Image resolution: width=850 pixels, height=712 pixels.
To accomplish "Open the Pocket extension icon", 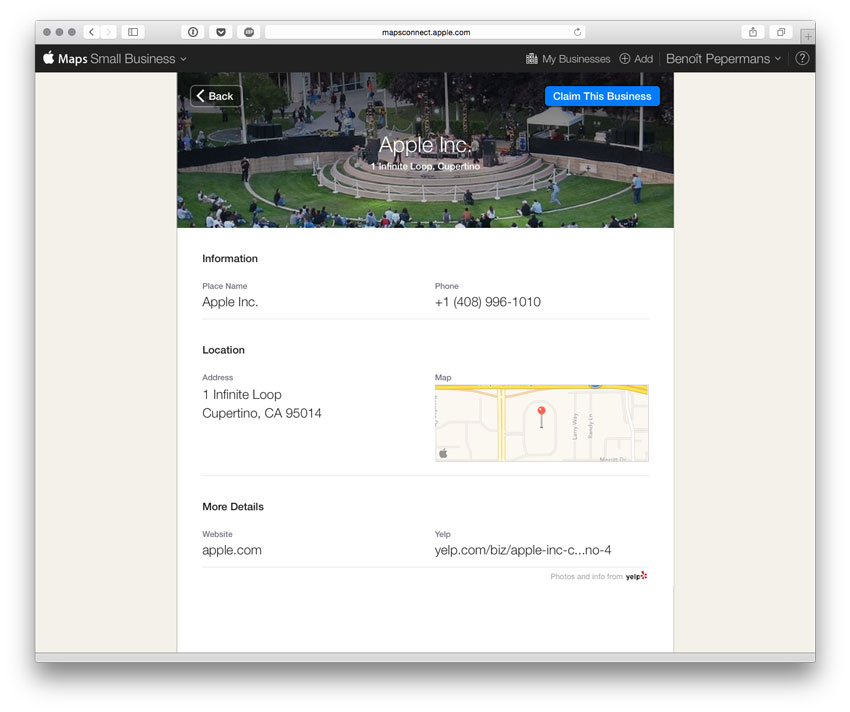I will click(221, 32).
